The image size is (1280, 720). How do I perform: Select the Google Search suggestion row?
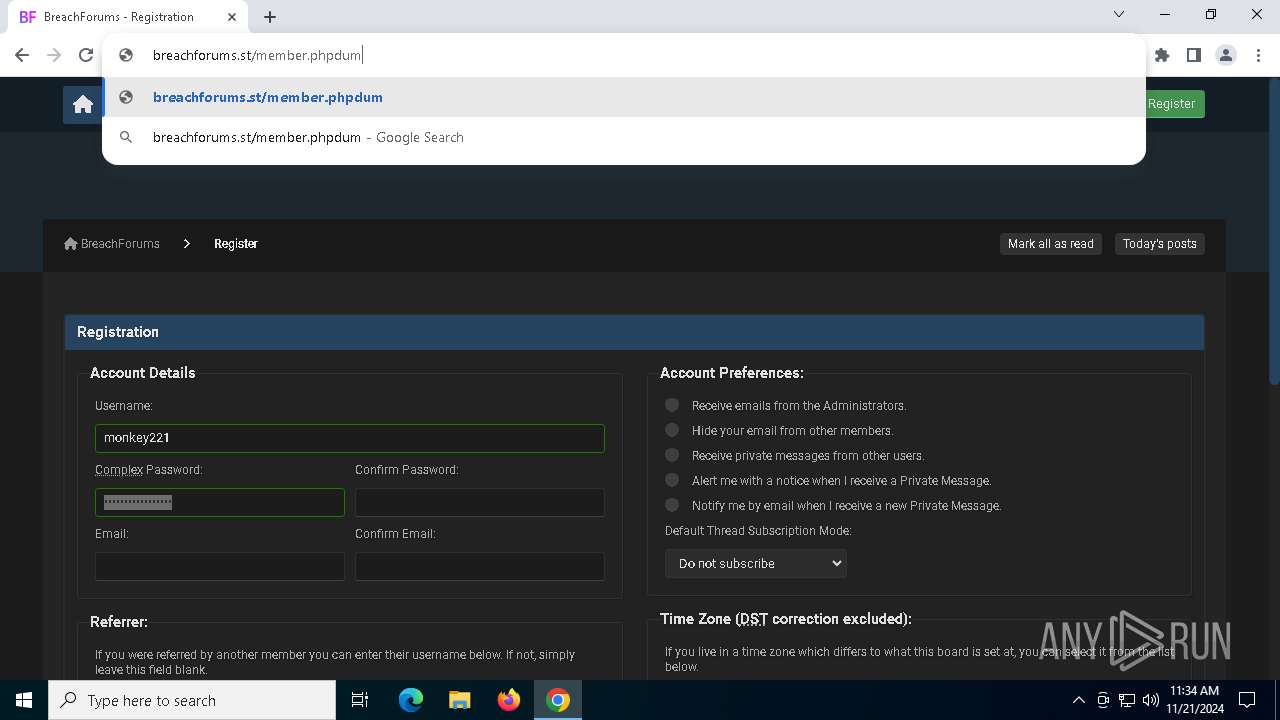[624, 137]
